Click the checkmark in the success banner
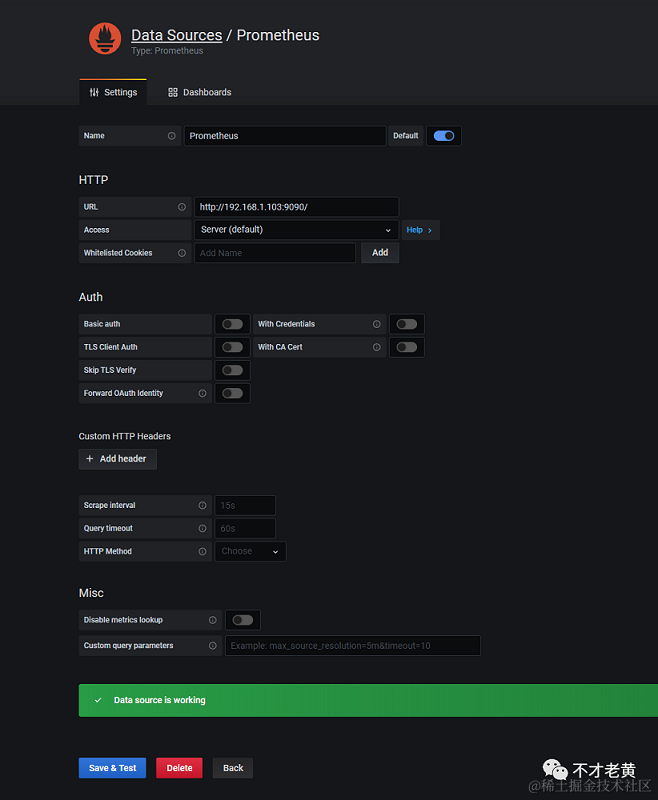The width and height of the screenshot is (658, 800). click(x=98, y=701)
